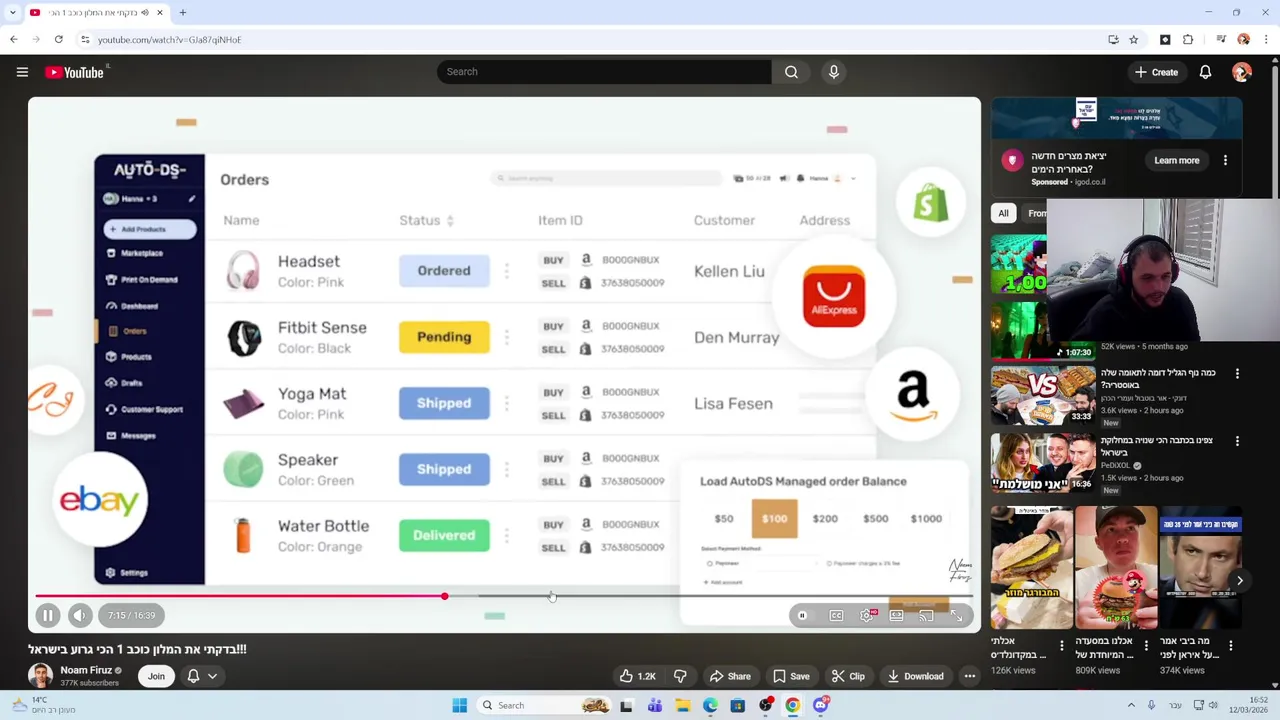The height and width of the screenshot is (720, 1280).
Task: Create a clip with the Clip button
Action: pos(848,676)
